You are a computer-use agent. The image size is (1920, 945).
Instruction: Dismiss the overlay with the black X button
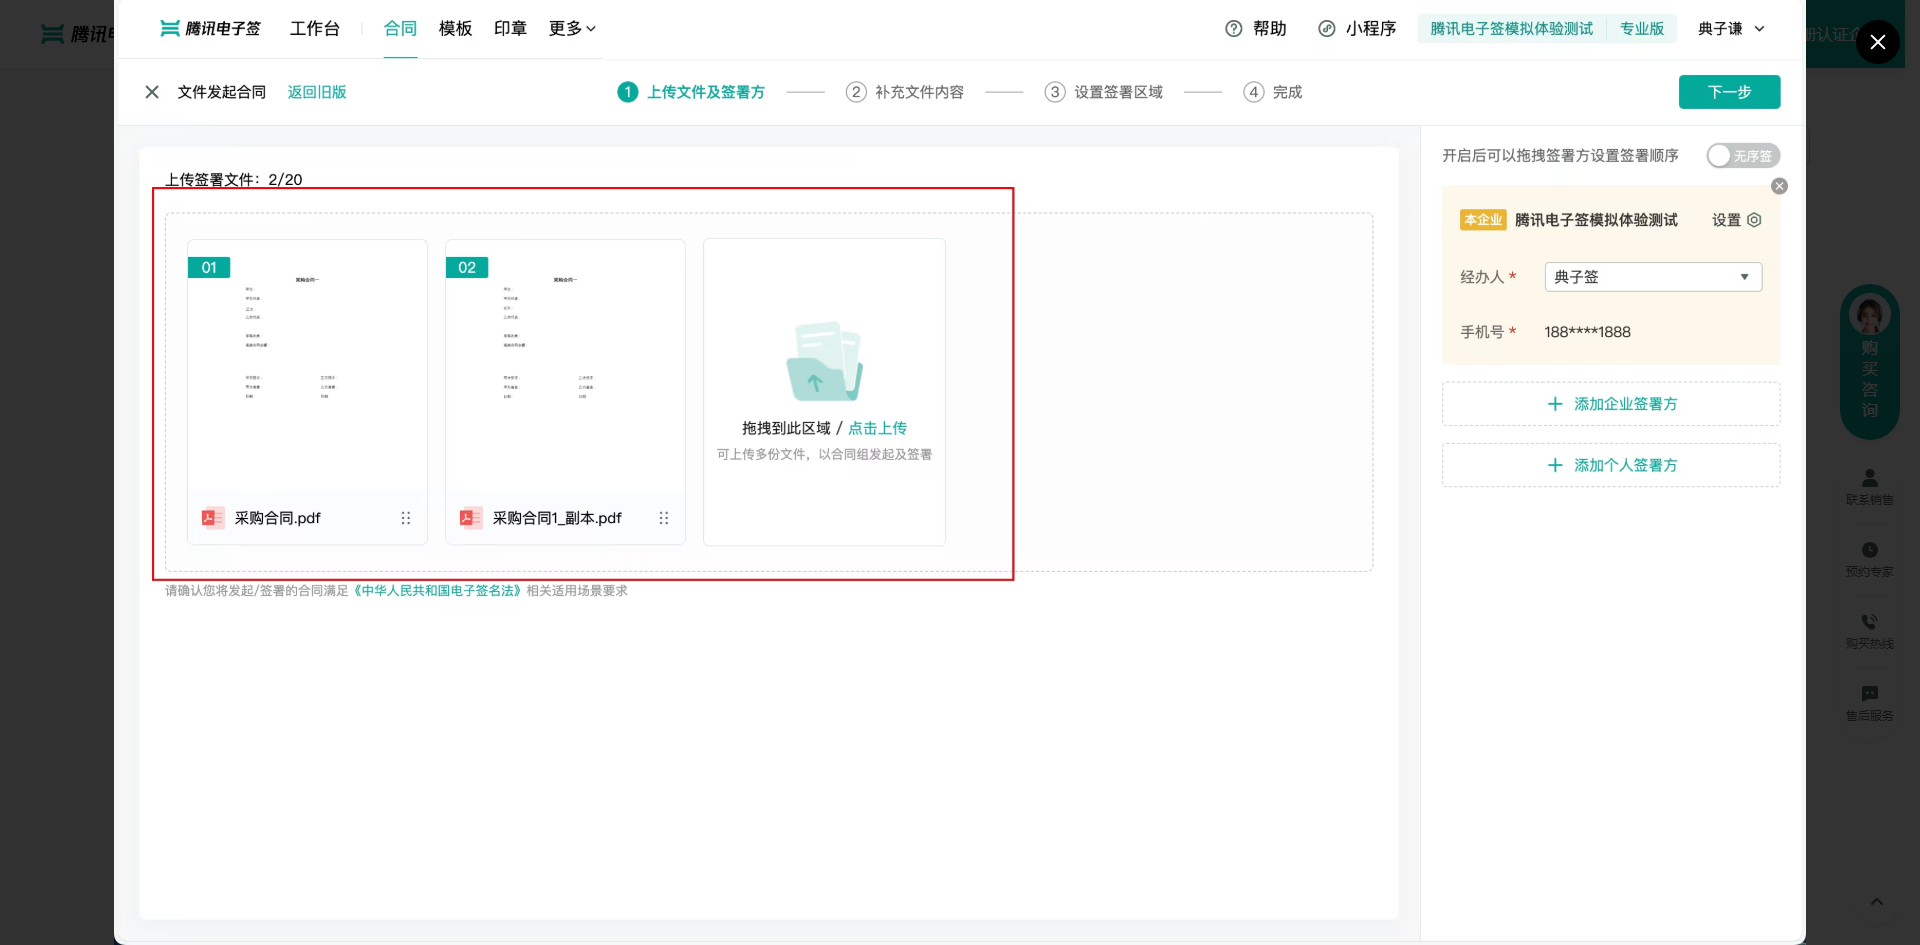point(1877,42)
